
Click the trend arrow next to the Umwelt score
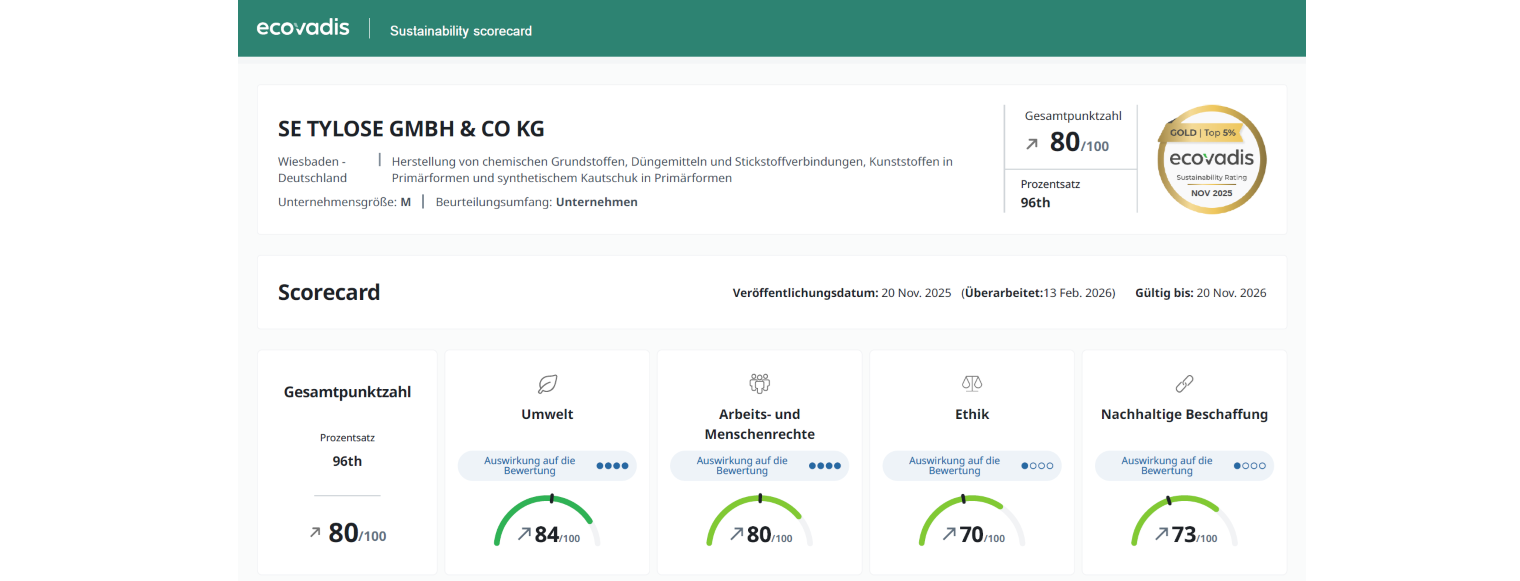point(526,535)
